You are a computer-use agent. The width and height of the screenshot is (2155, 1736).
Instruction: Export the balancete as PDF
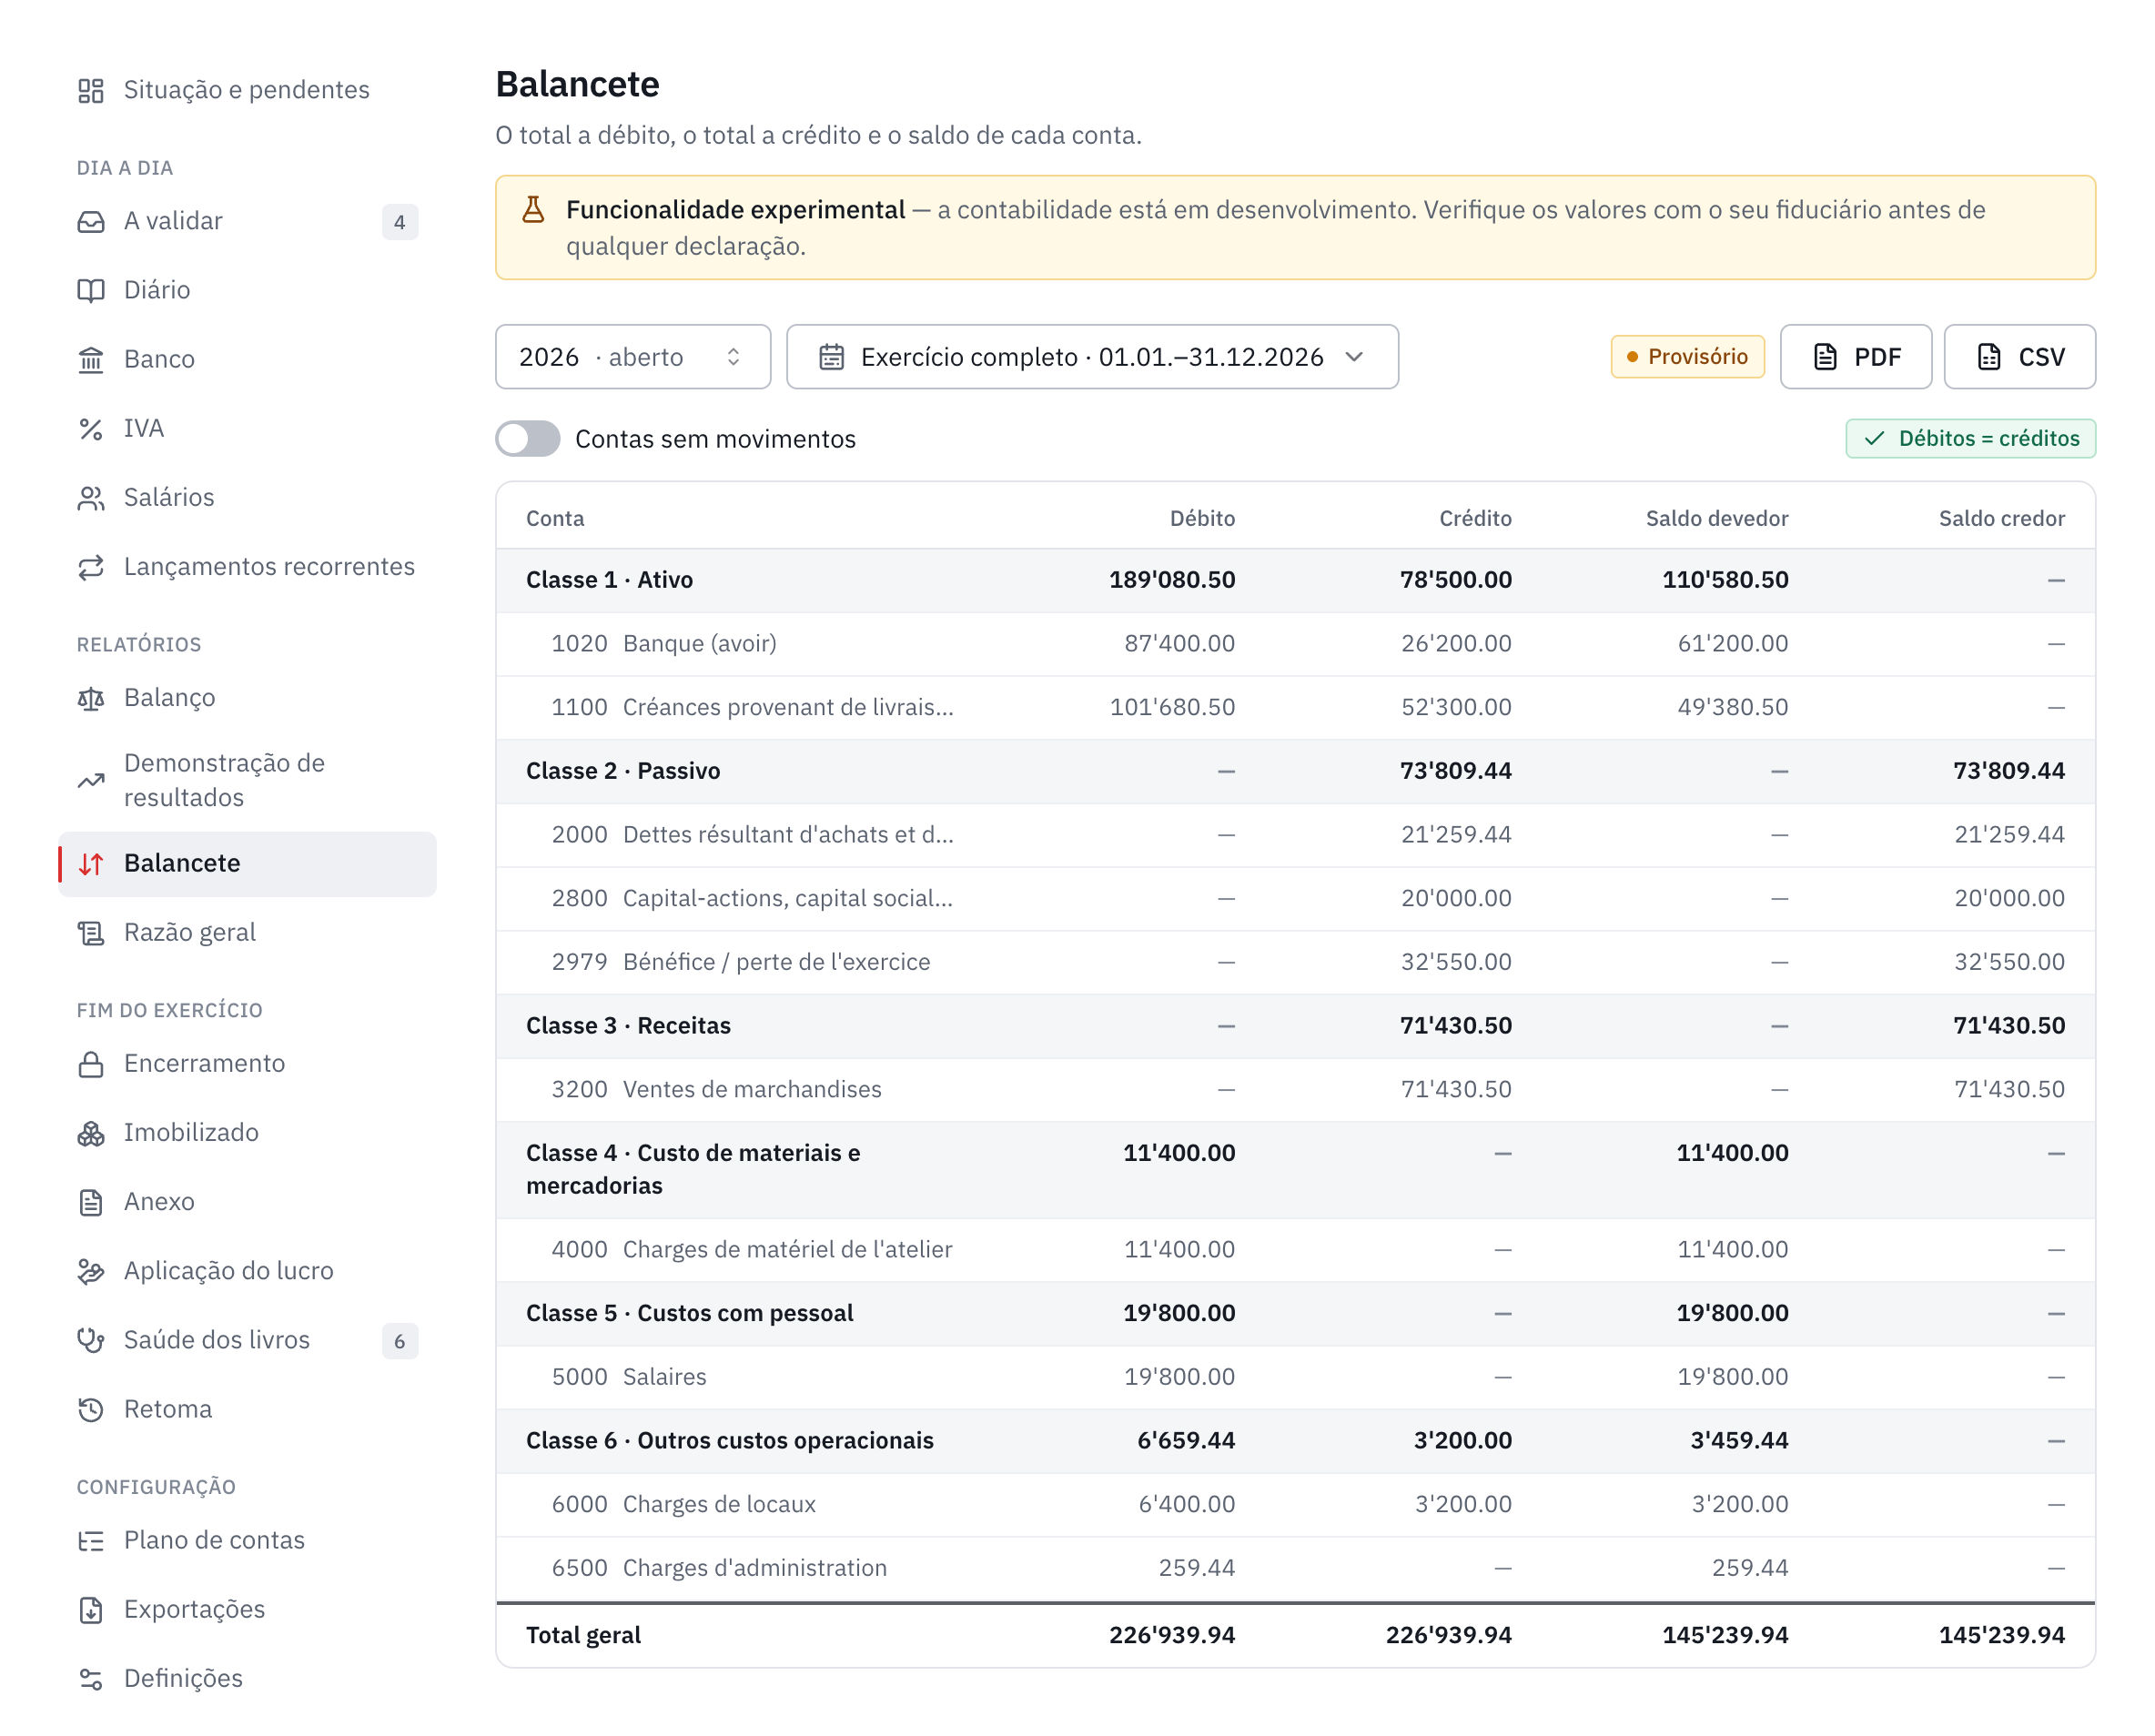pyautogui.click(x=1855, y=357)
